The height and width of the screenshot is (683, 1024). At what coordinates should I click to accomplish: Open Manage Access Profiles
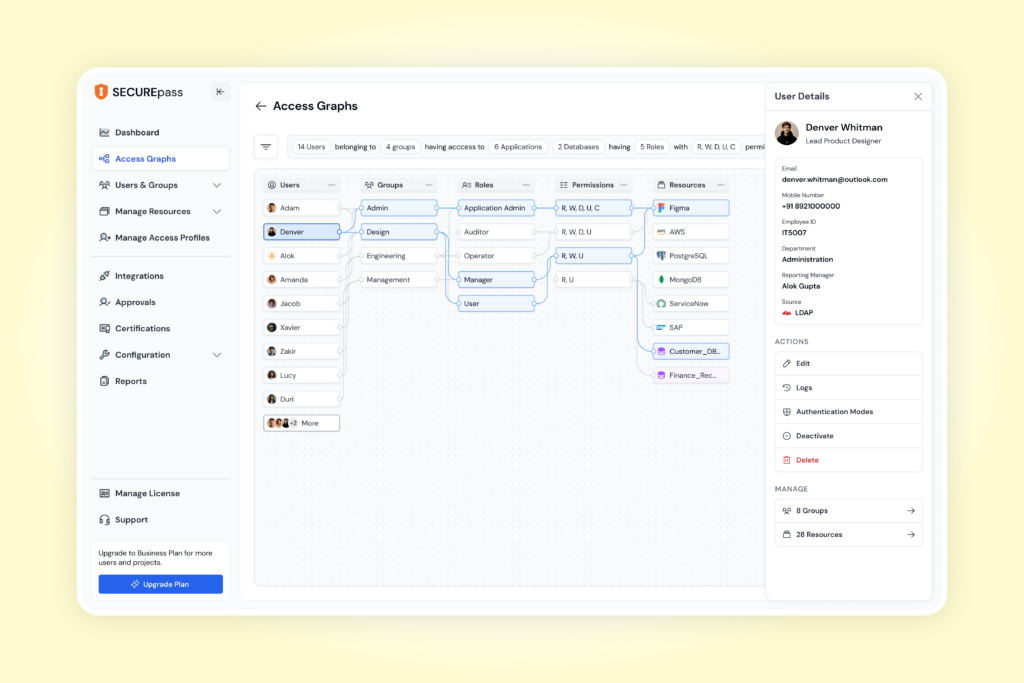(161, 238)
